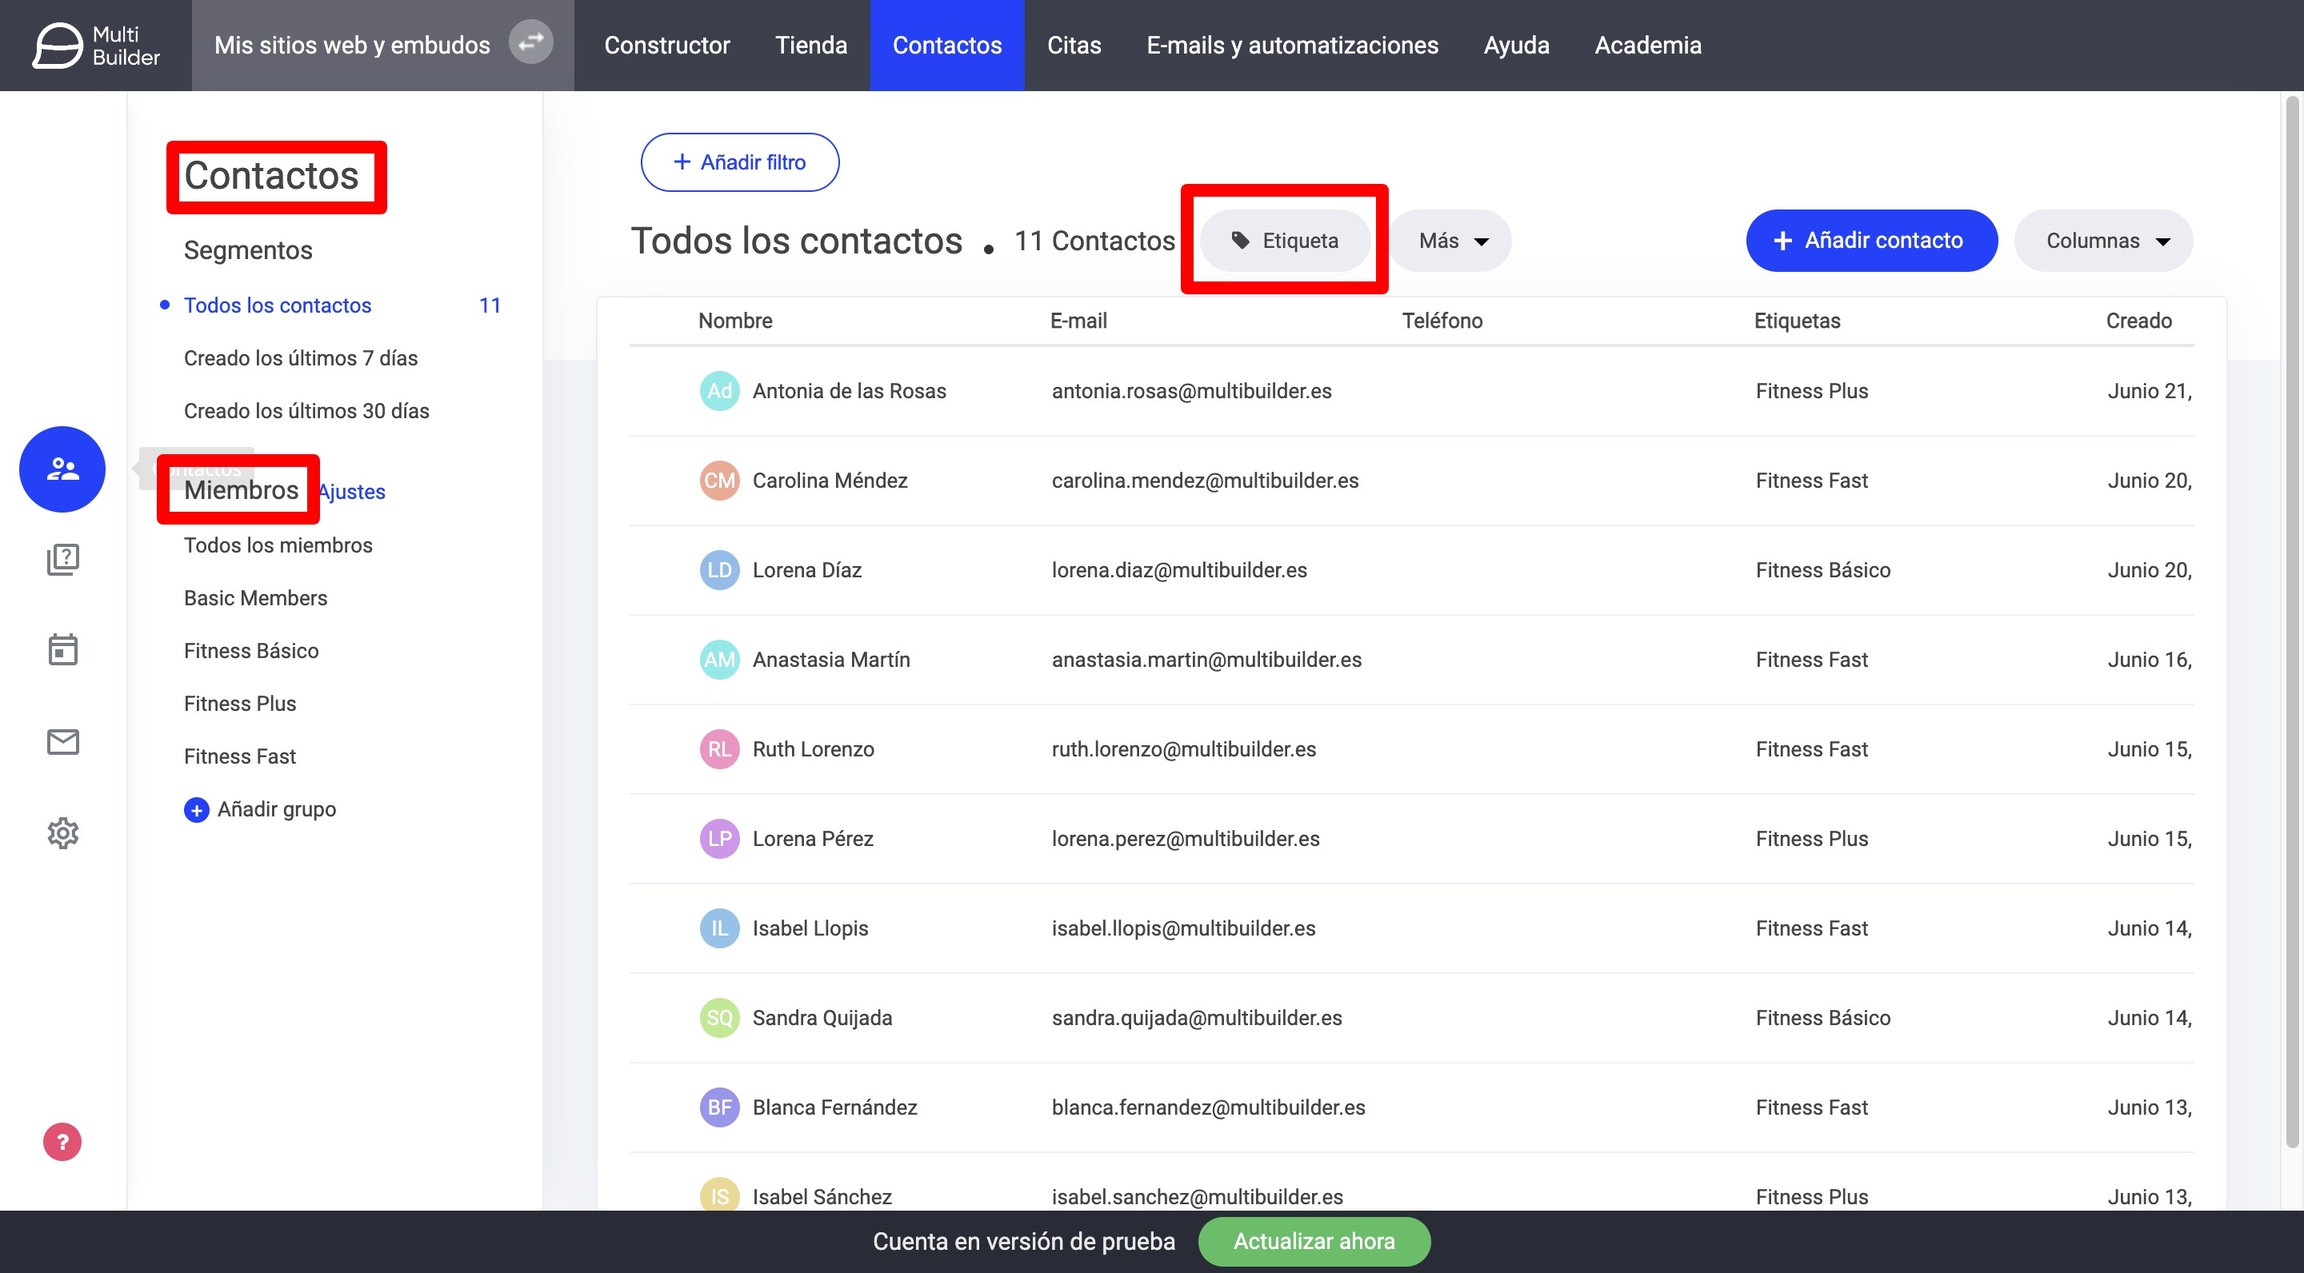
Task: Click the vertical page scrollbar
Action: 2292,620
